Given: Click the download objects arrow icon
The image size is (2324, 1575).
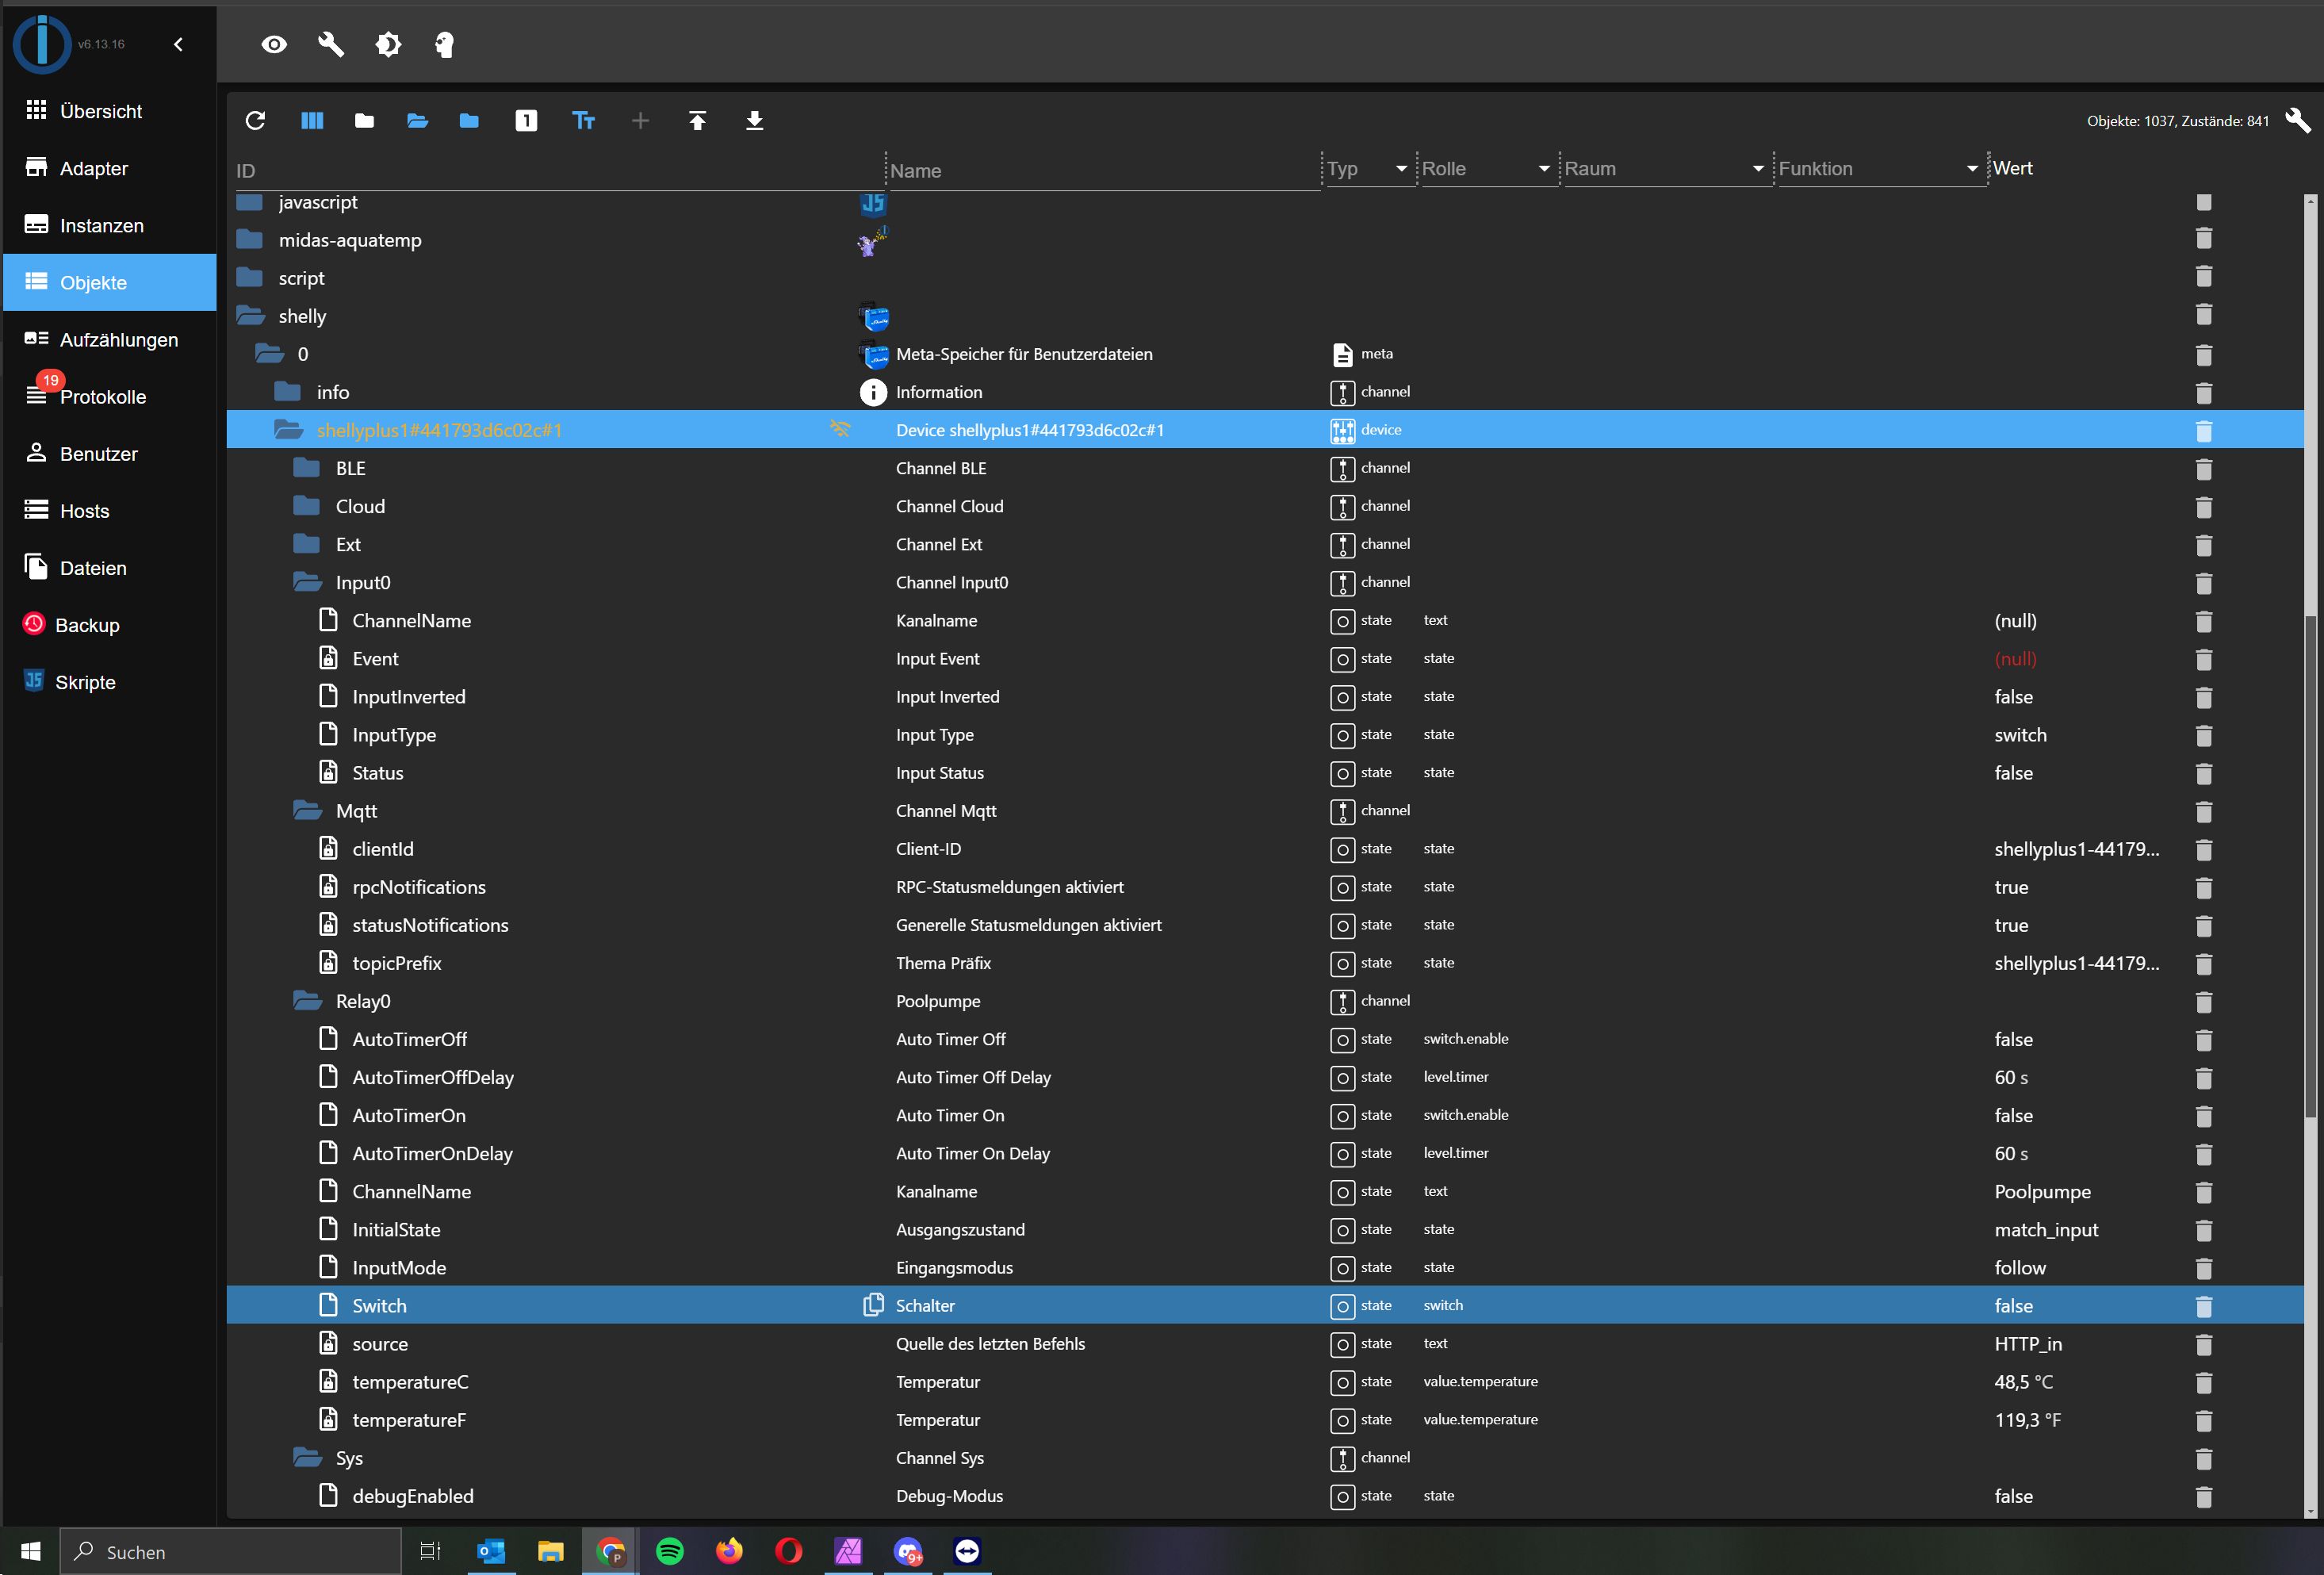Looking at the screenshot, I should pyautogui.click(x=754, y=121).
